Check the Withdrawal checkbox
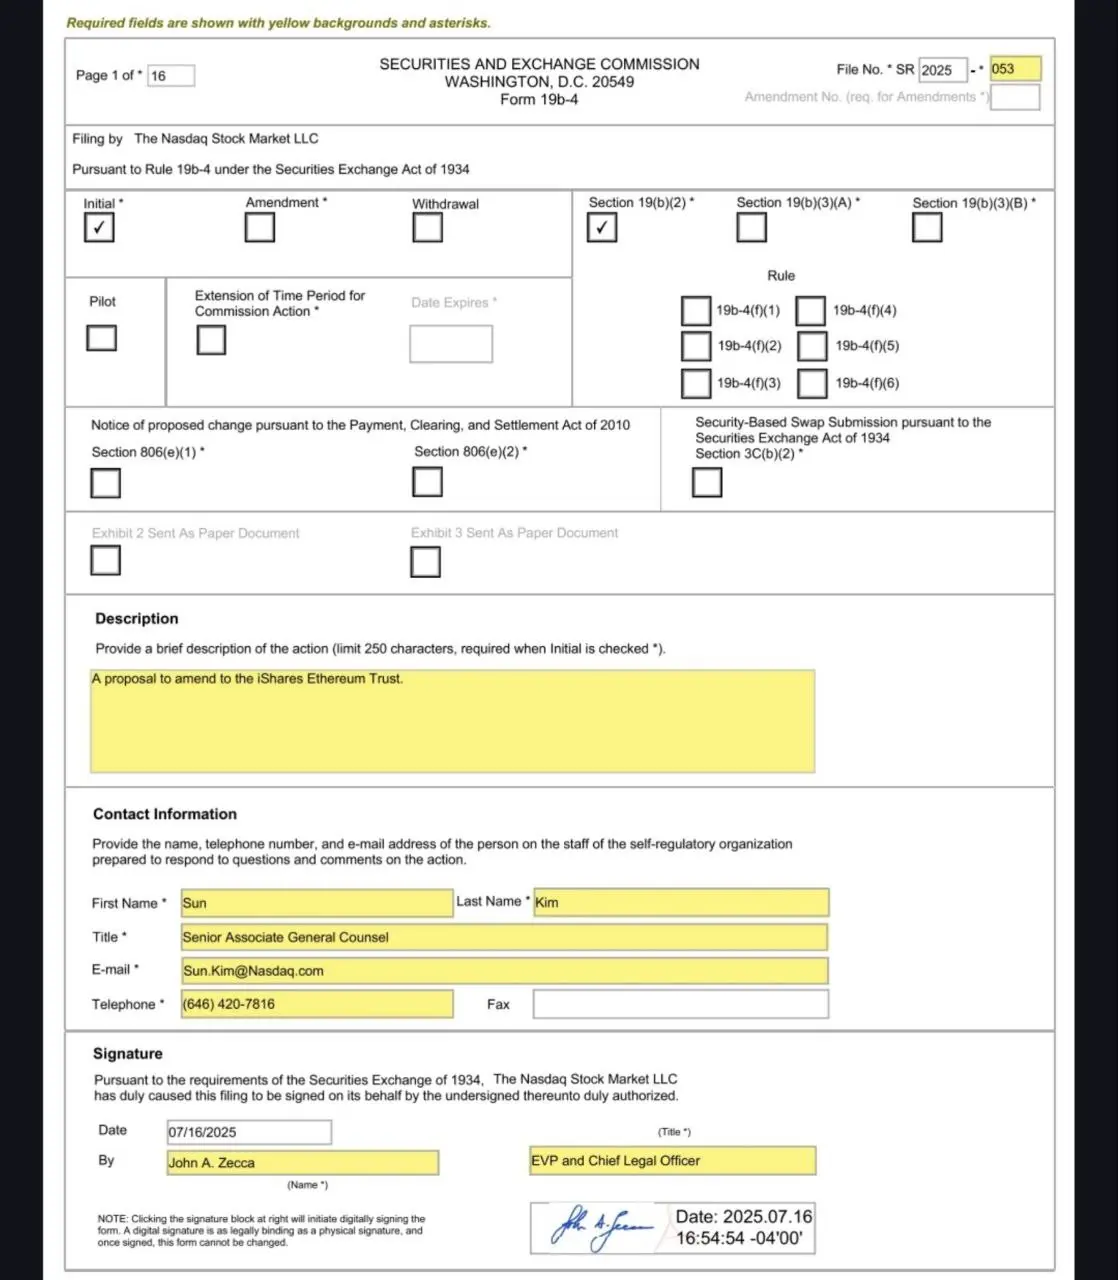The height and width of the screenshot is (1280, 1118). pos(428,228)
